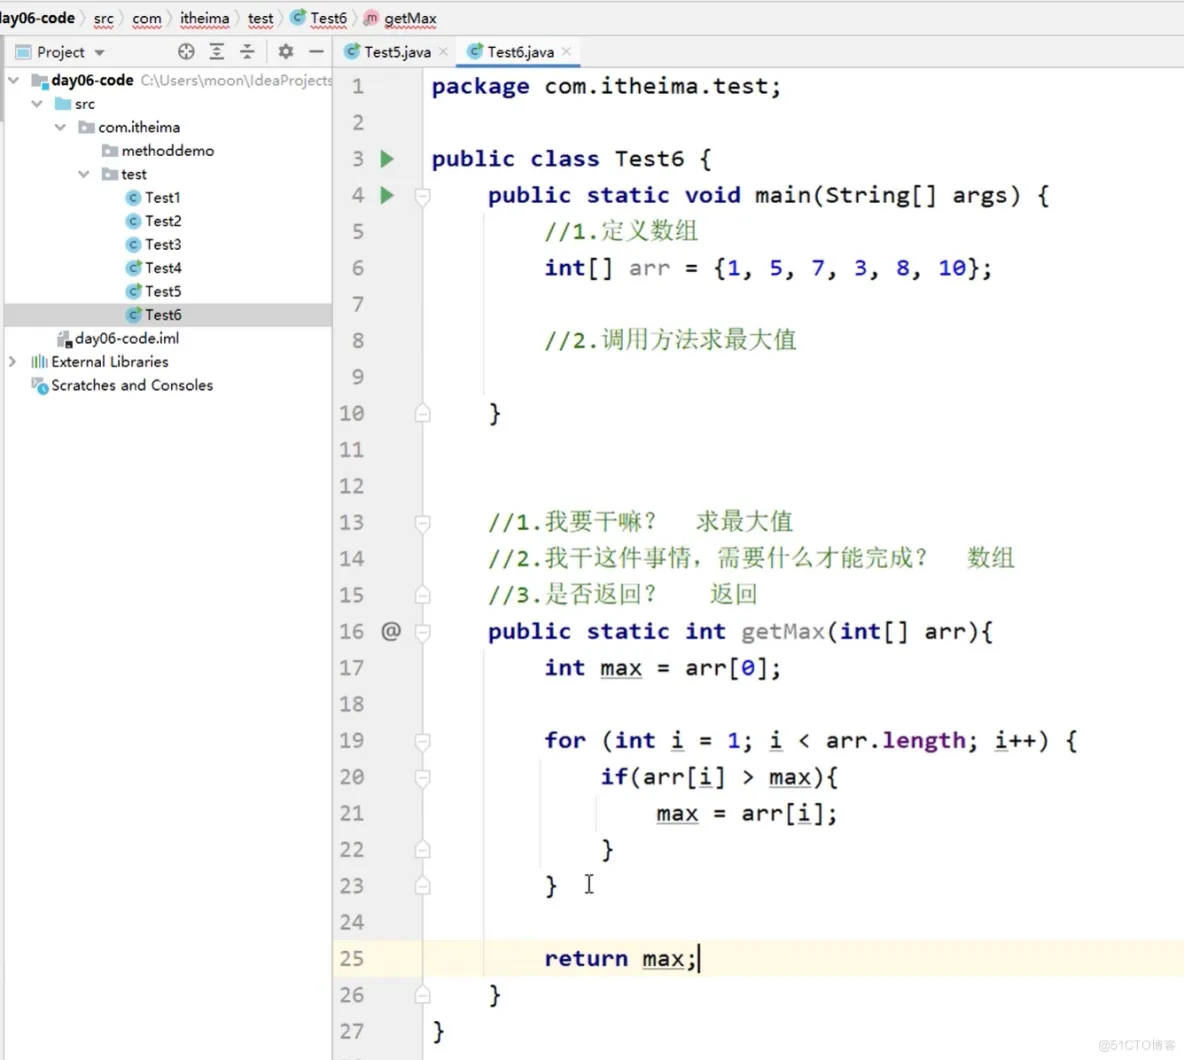Click the @ gutter annotation icon on line 16
The image size is (1184, 1060).
pos(390,630)
